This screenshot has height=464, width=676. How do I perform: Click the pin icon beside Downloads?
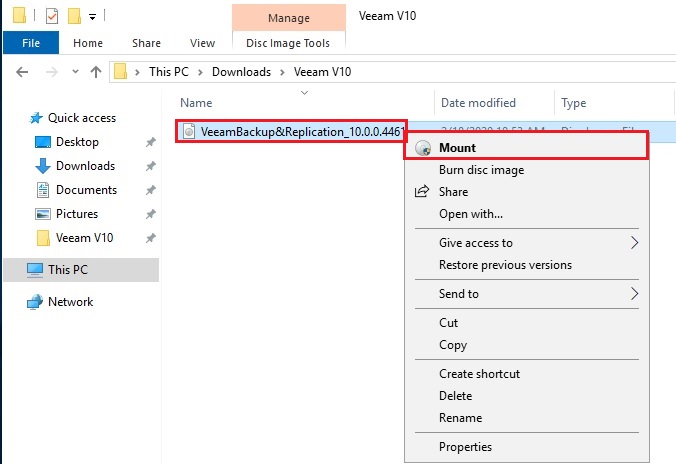pos(150,166)
